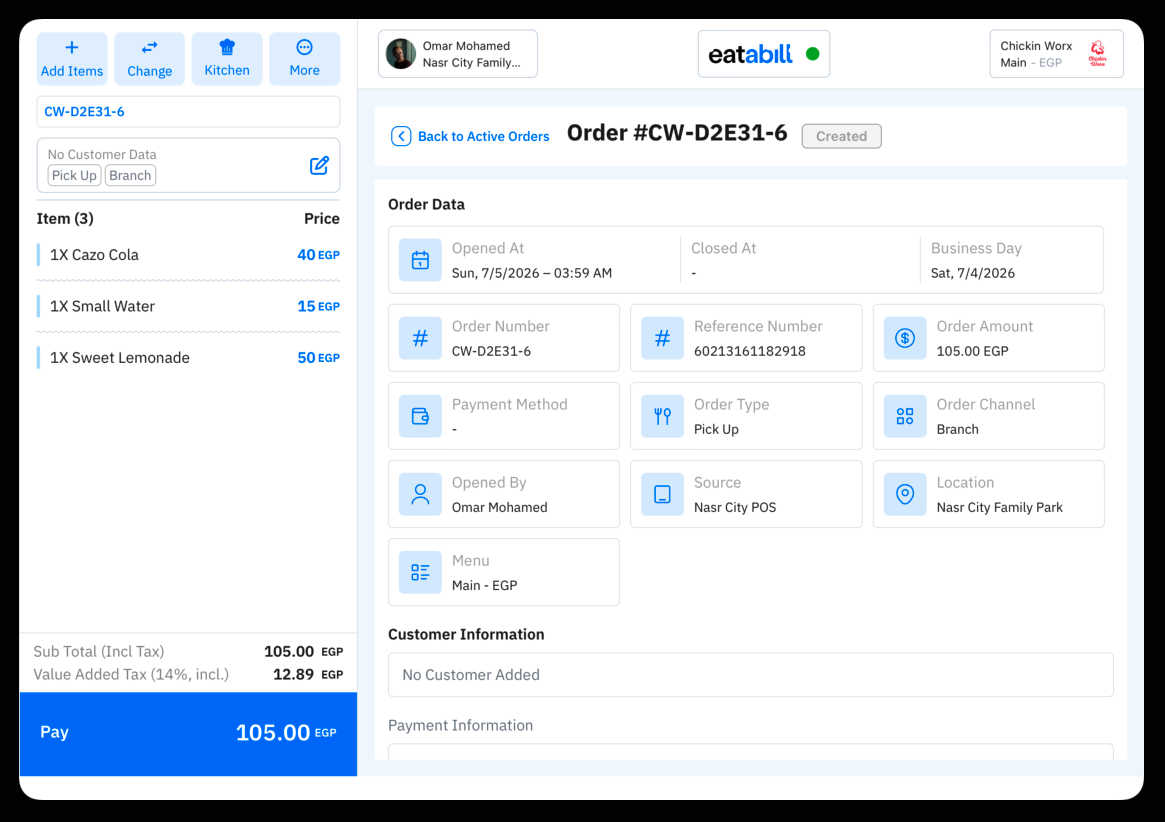The image size is (1165, 822).
Task: Click the tablet icon beside Source
Action: [x=663, y=494]
